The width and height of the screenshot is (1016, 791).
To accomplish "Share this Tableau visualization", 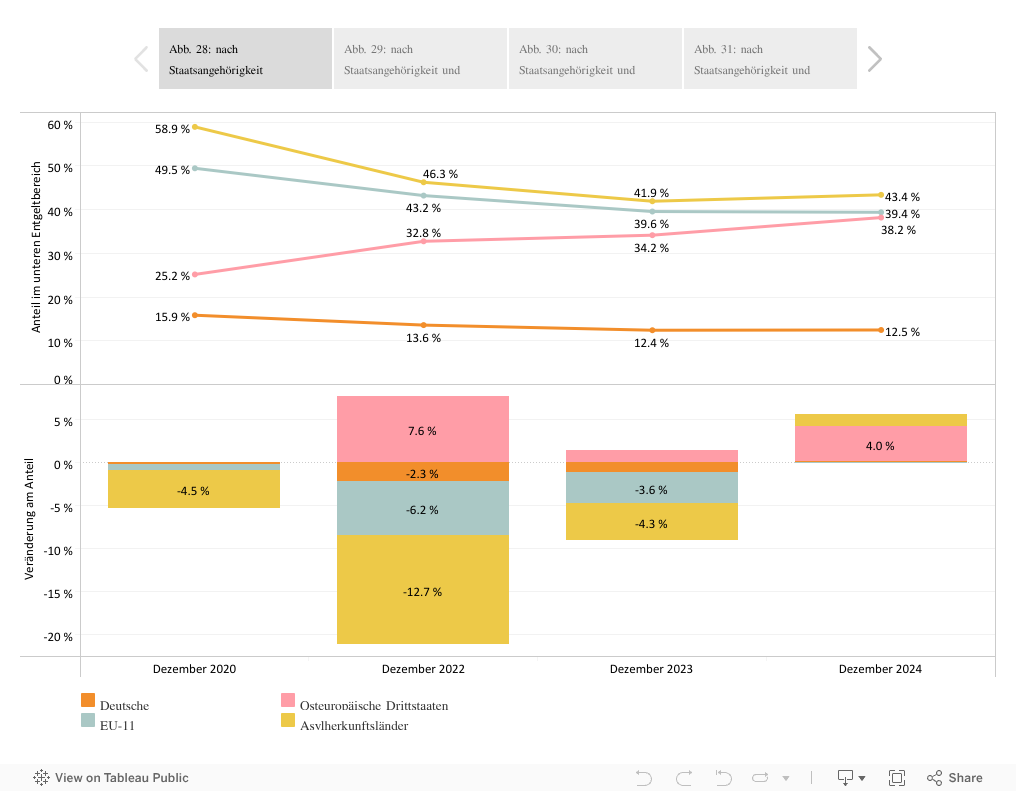I will pos(955,778).
